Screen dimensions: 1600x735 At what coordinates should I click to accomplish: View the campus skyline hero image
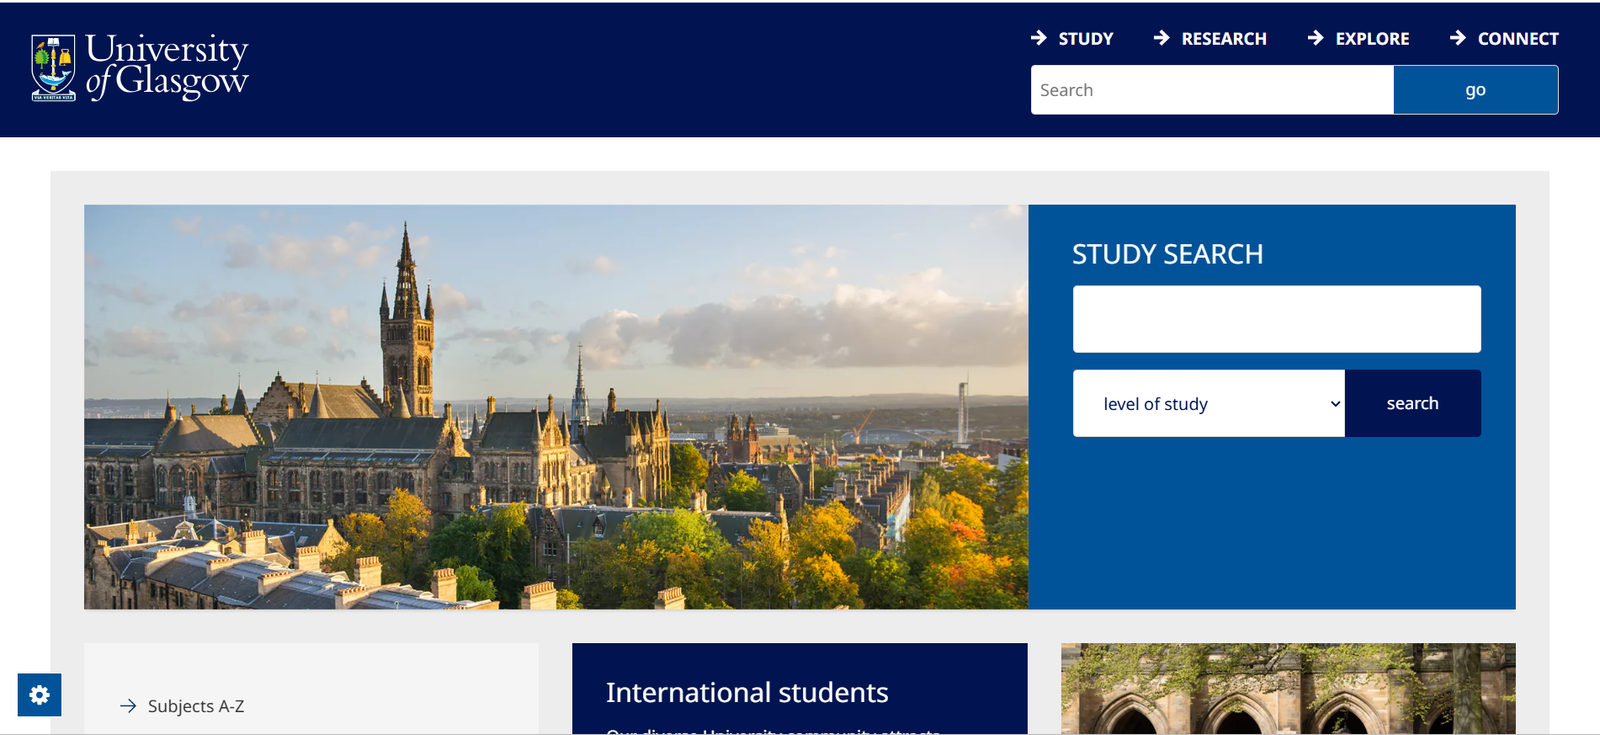(556, 407)
